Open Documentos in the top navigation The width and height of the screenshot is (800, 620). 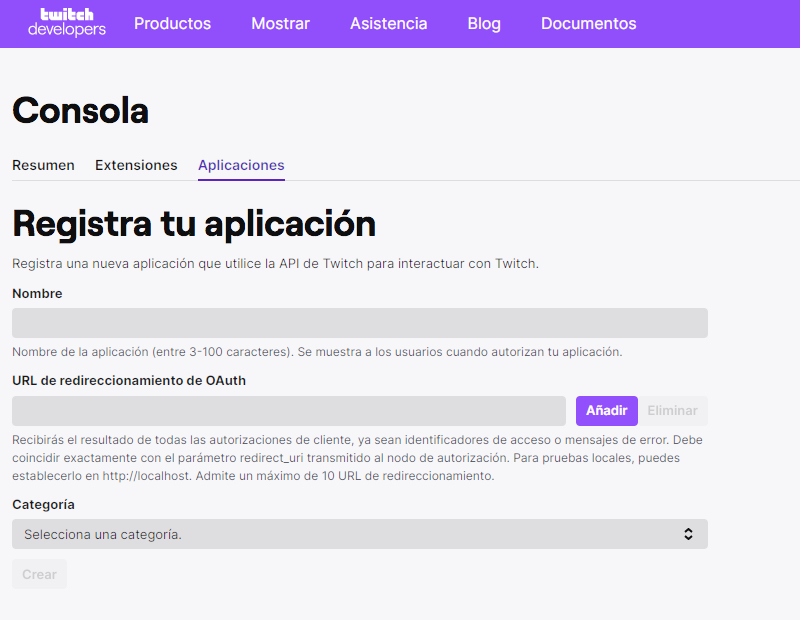588,23
